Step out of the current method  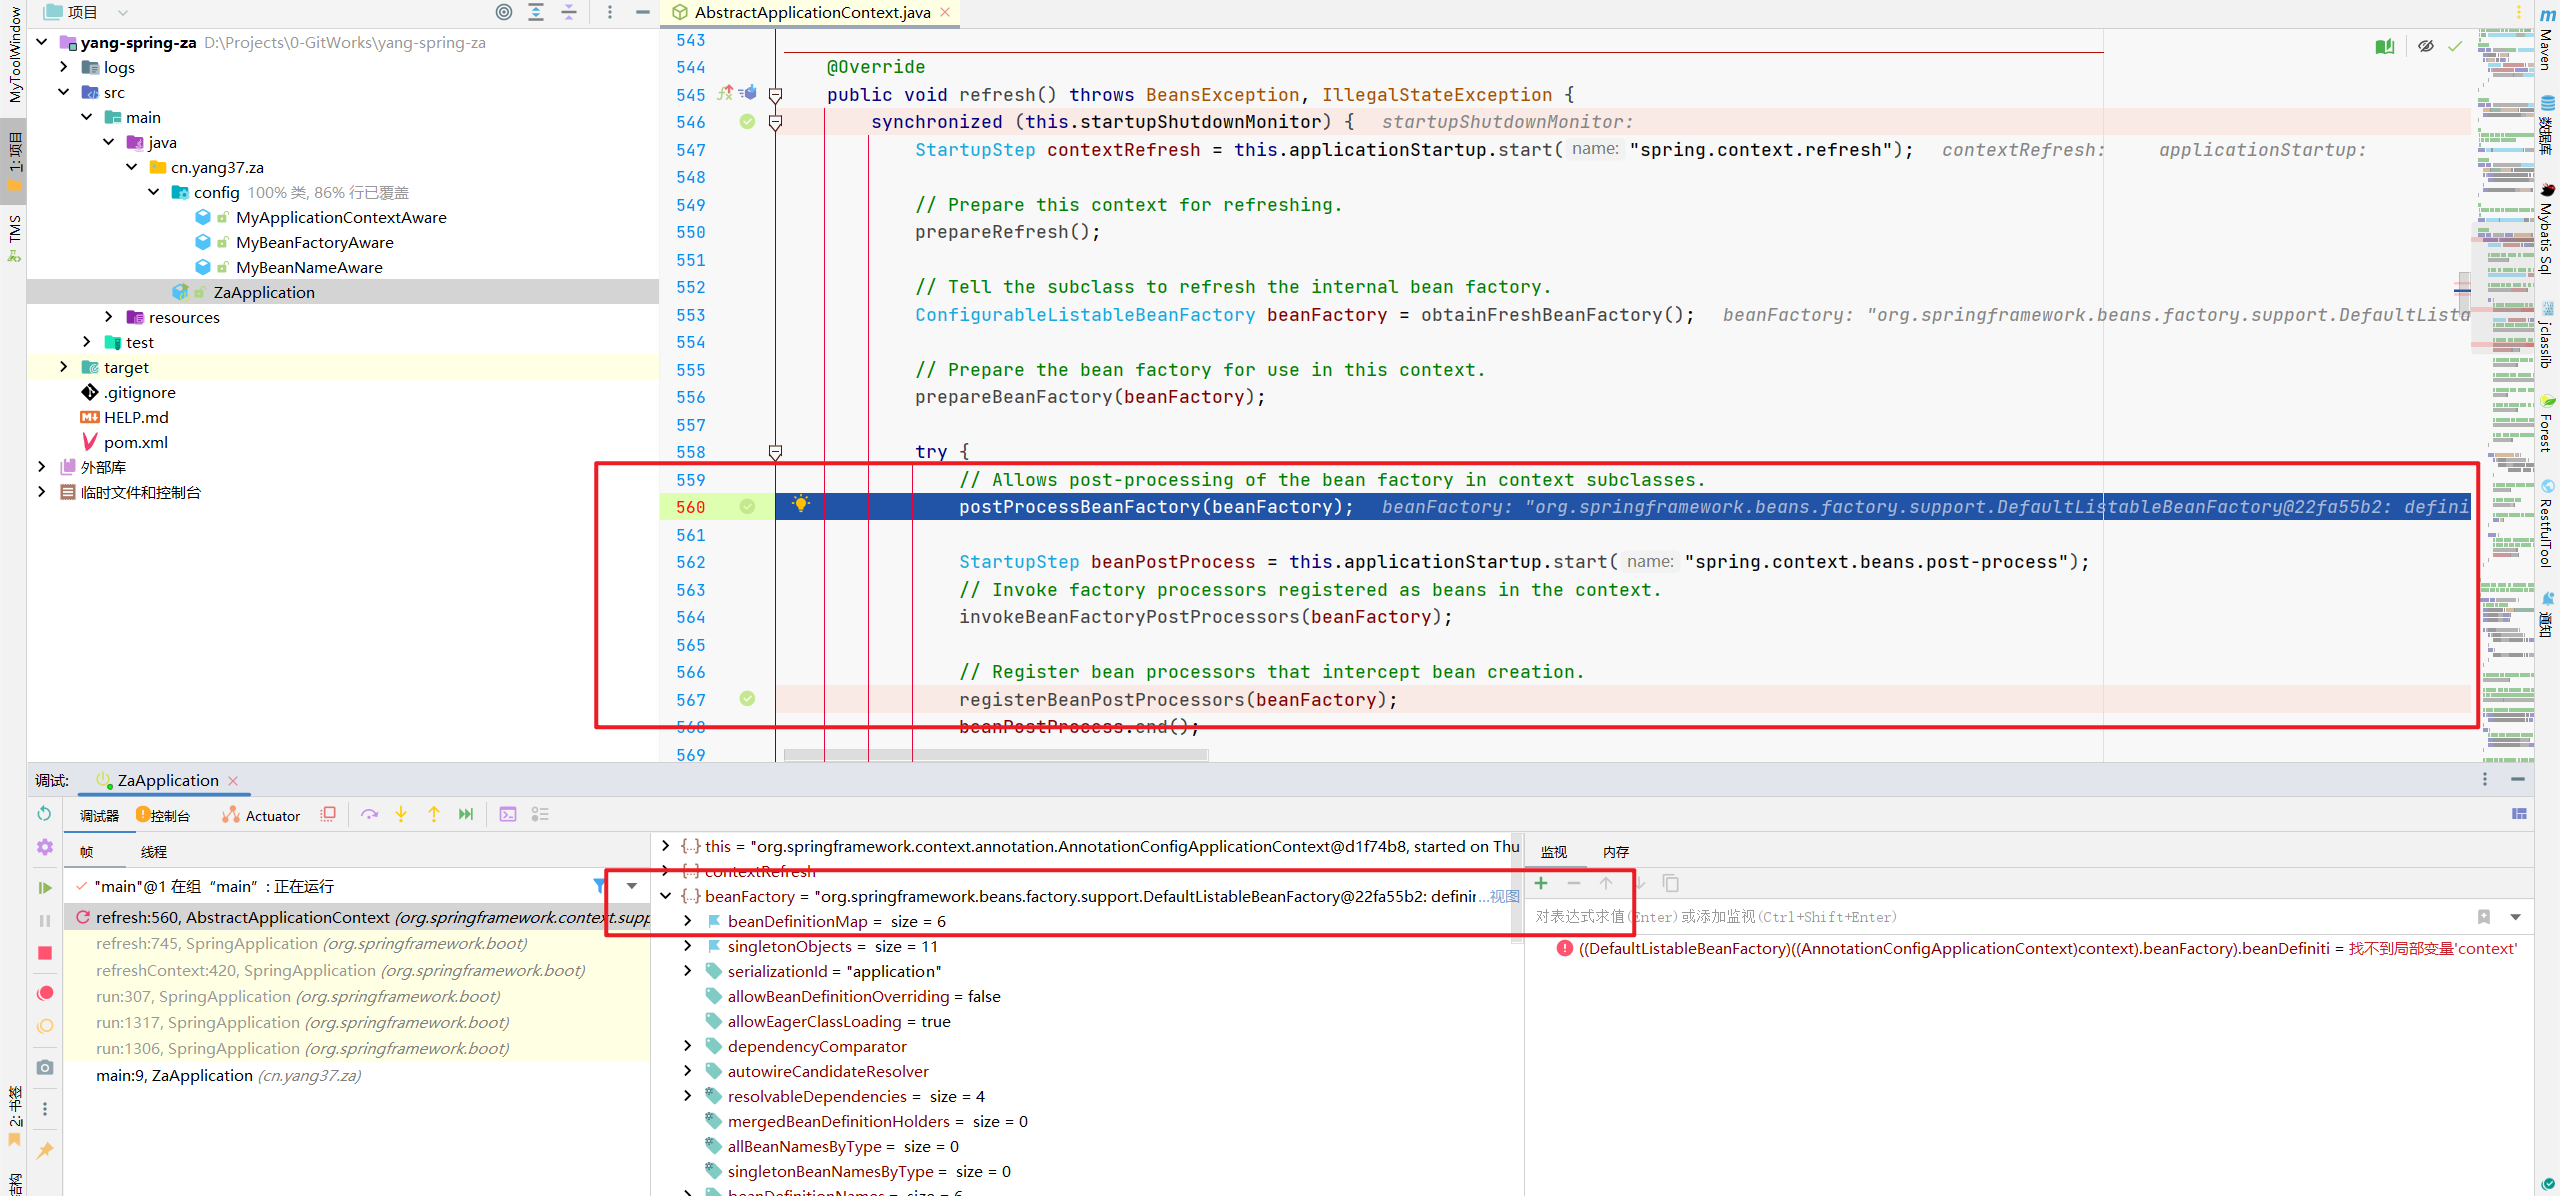click(x=433, y=814)
